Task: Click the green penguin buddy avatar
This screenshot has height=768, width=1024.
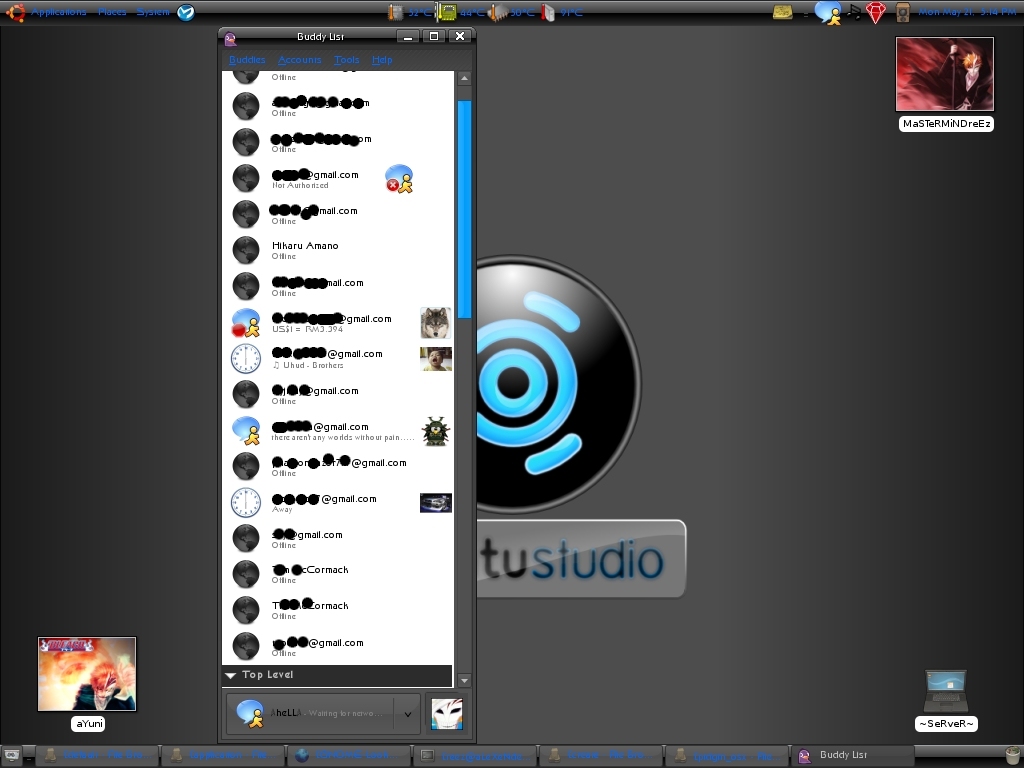Action: click(x=436, y=431)
